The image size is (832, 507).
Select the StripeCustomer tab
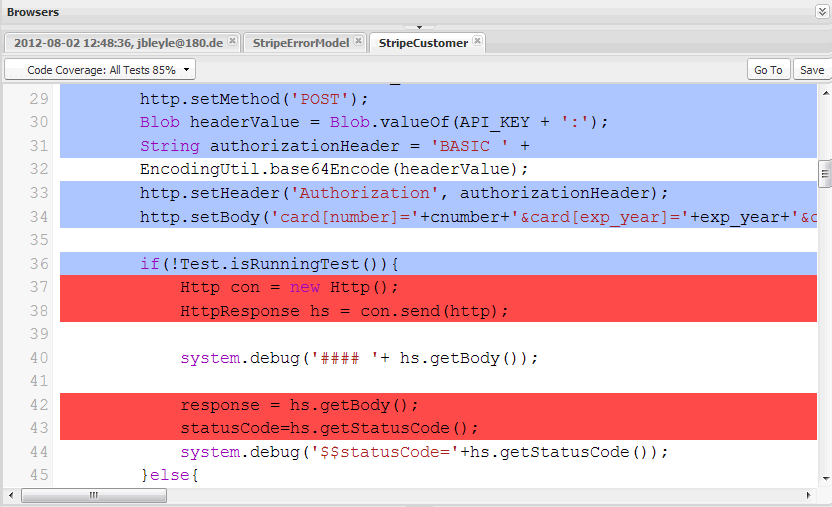coord(422,43)
